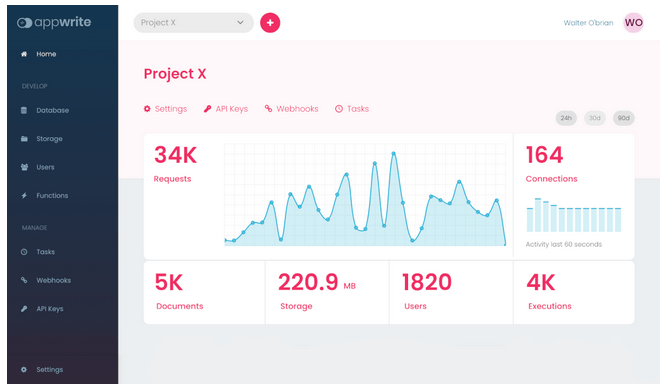Click the Functions lightning bolt icon
The width and height of the screenshot is (666, 389).
[24, 196]
